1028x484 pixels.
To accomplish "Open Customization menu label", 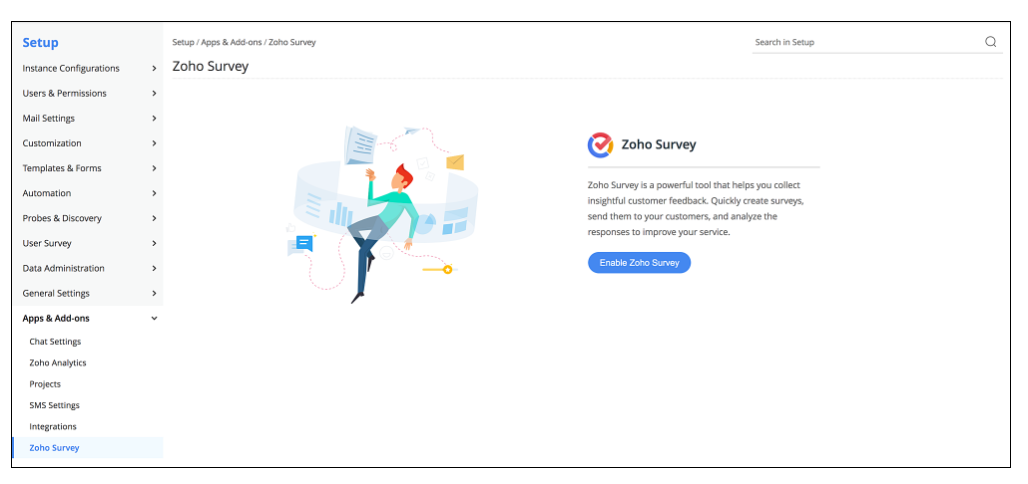I will [x=52, y=143].
